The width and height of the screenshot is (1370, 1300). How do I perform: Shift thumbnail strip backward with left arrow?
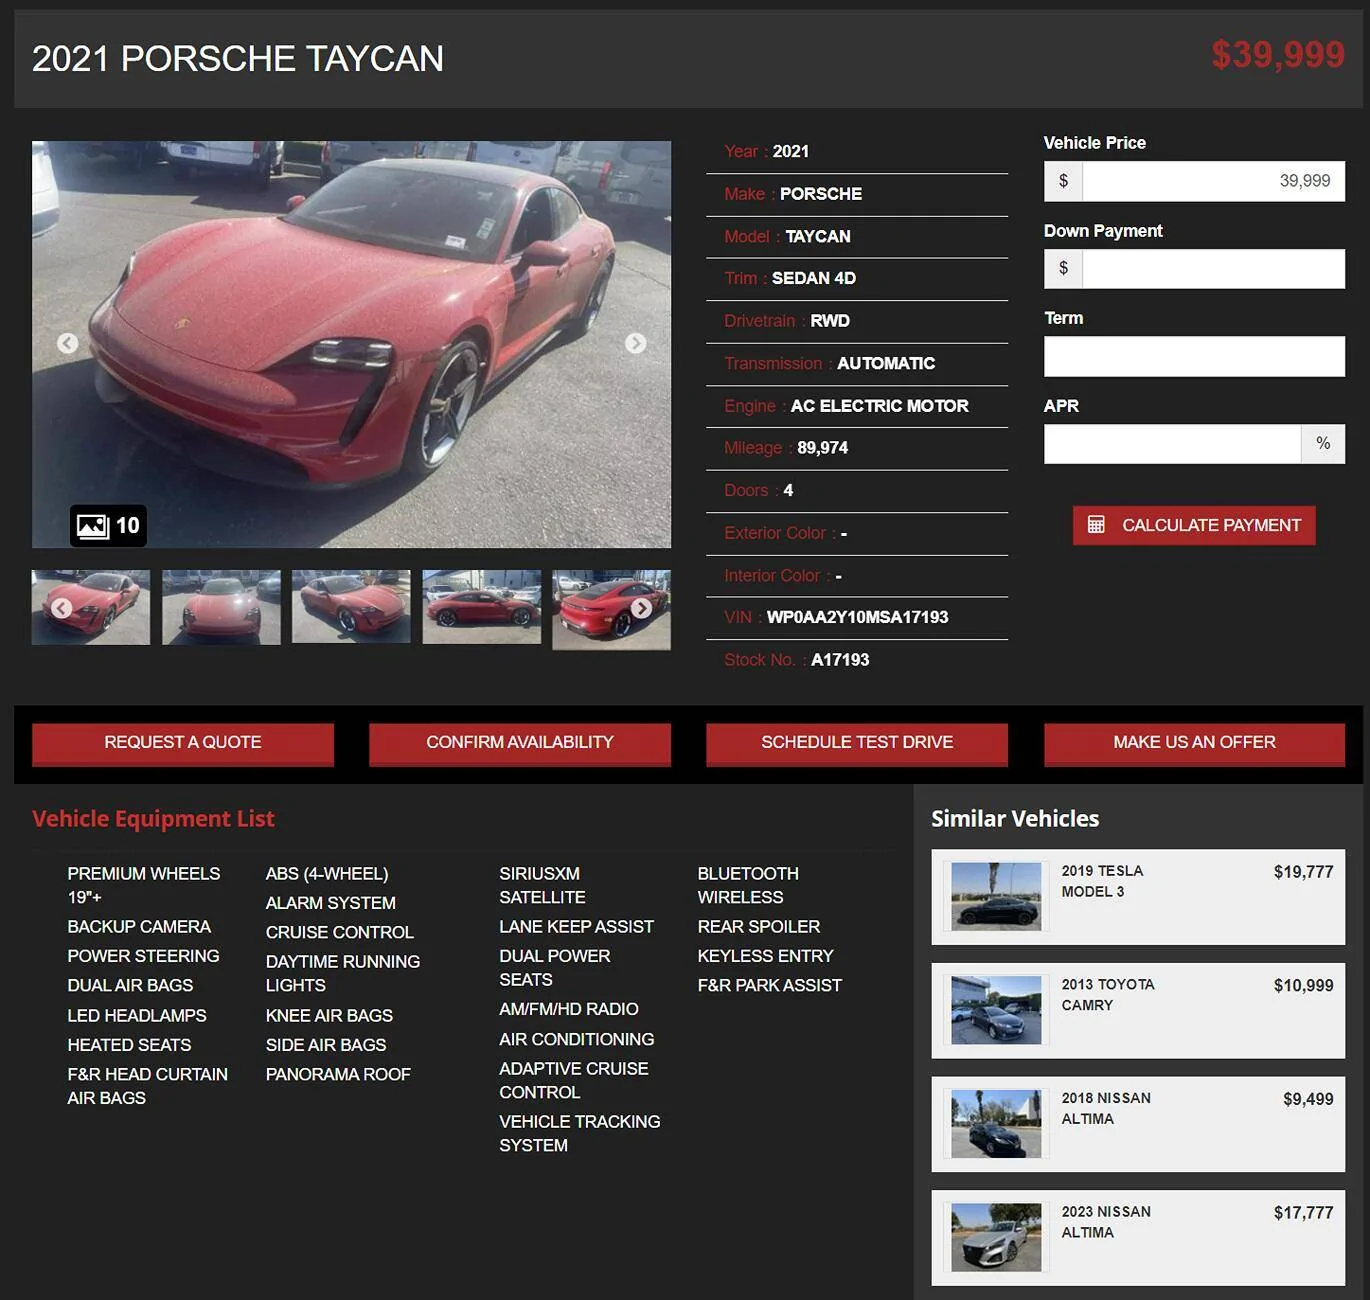[61, 608]
